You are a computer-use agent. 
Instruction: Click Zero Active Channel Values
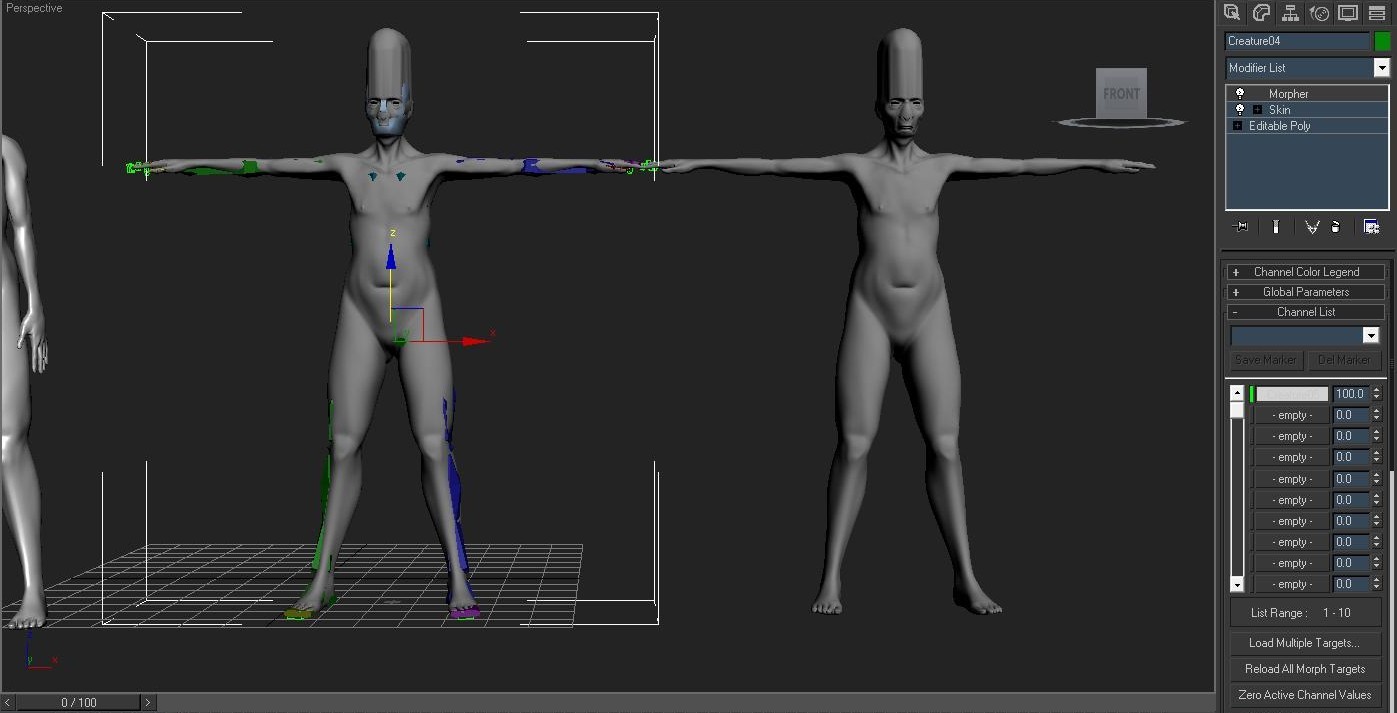[x=1304, y=695]
